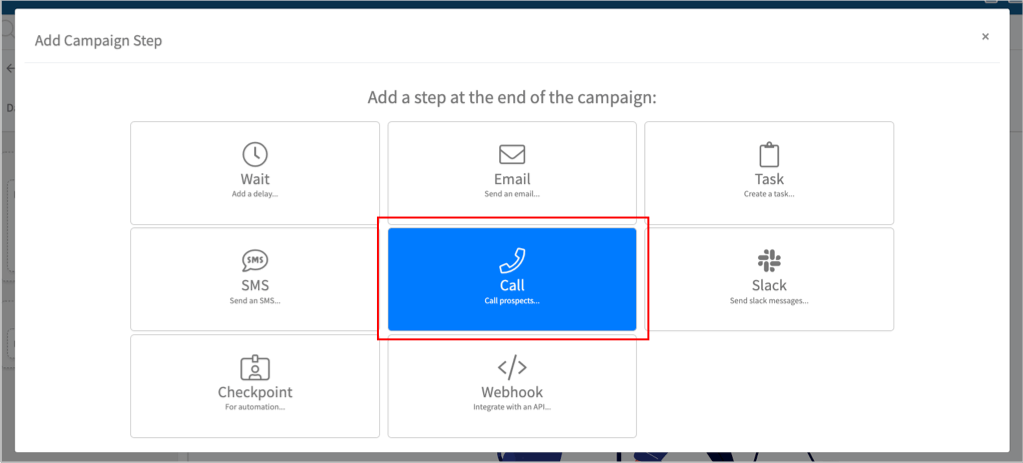Choose the "Webhook" step label
This screenshot has height=463, width=1023.
[512, 392]
